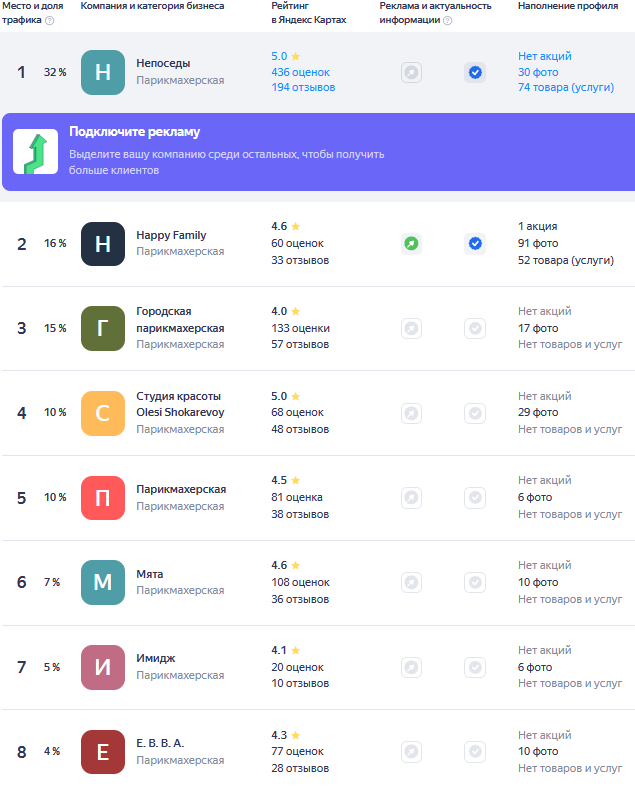The height and width of the screenshot is (795, 635).
Task: Click the grey verification badge for Студия красоты
Action: [475, 413]
